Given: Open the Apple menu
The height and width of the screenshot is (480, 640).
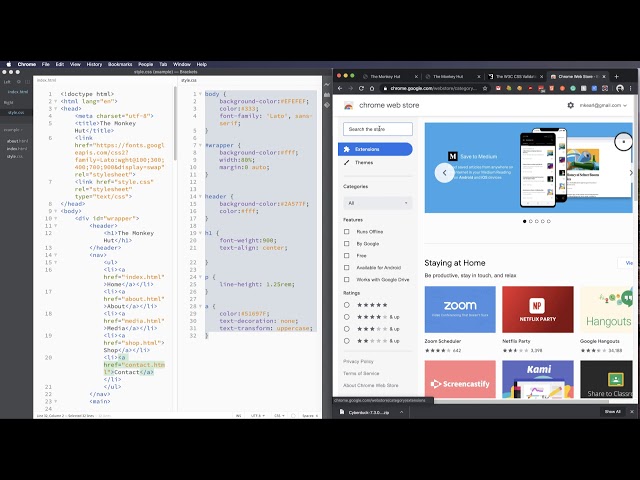Looking at the screenshot, I should click(x=9, y=64).
